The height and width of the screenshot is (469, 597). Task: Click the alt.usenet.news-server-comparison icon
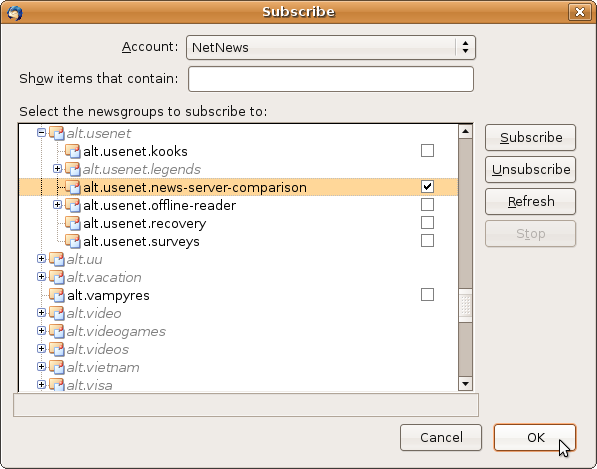[x=73, y=187]
